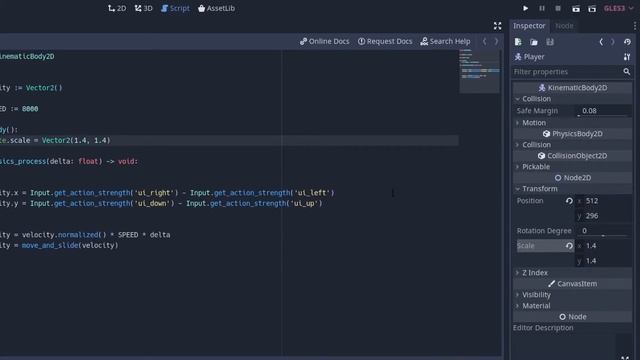Expand the Material section
The image size is (640, 360).
click(572, 306)
